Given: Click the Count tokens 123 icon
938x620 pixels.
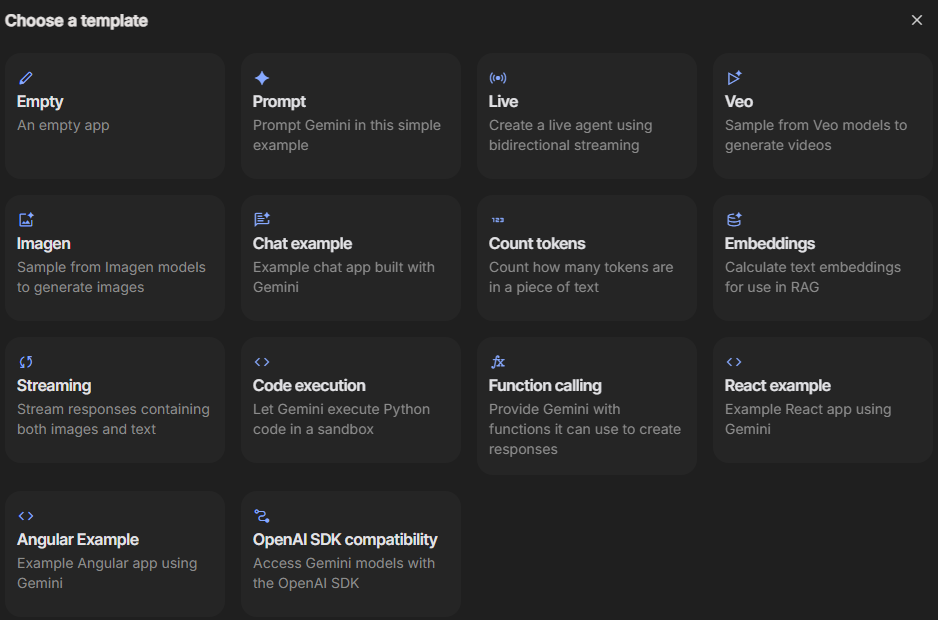Looking at the screenshot, I should click(498, 220).
